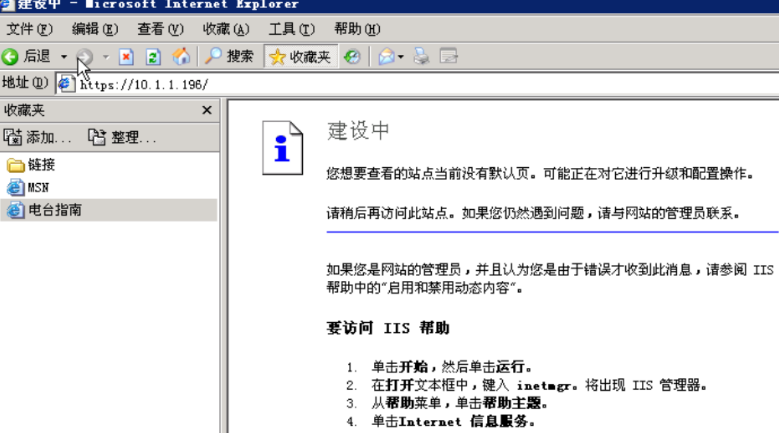Click the 要访问 IIS 帮助 heading
The height and width of the screenshot is (433, 779).
(x=388, y=328)
